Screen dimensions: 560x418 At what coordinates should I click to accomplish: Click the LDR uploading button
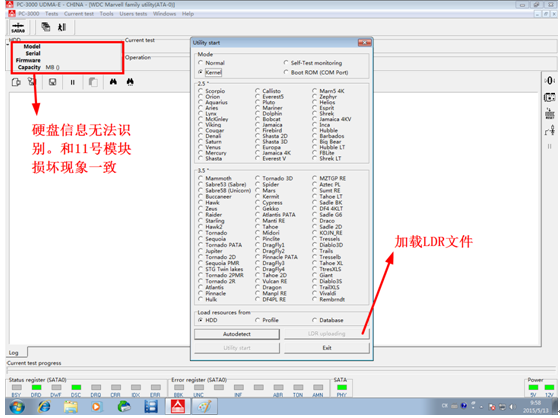pos(326,334)
